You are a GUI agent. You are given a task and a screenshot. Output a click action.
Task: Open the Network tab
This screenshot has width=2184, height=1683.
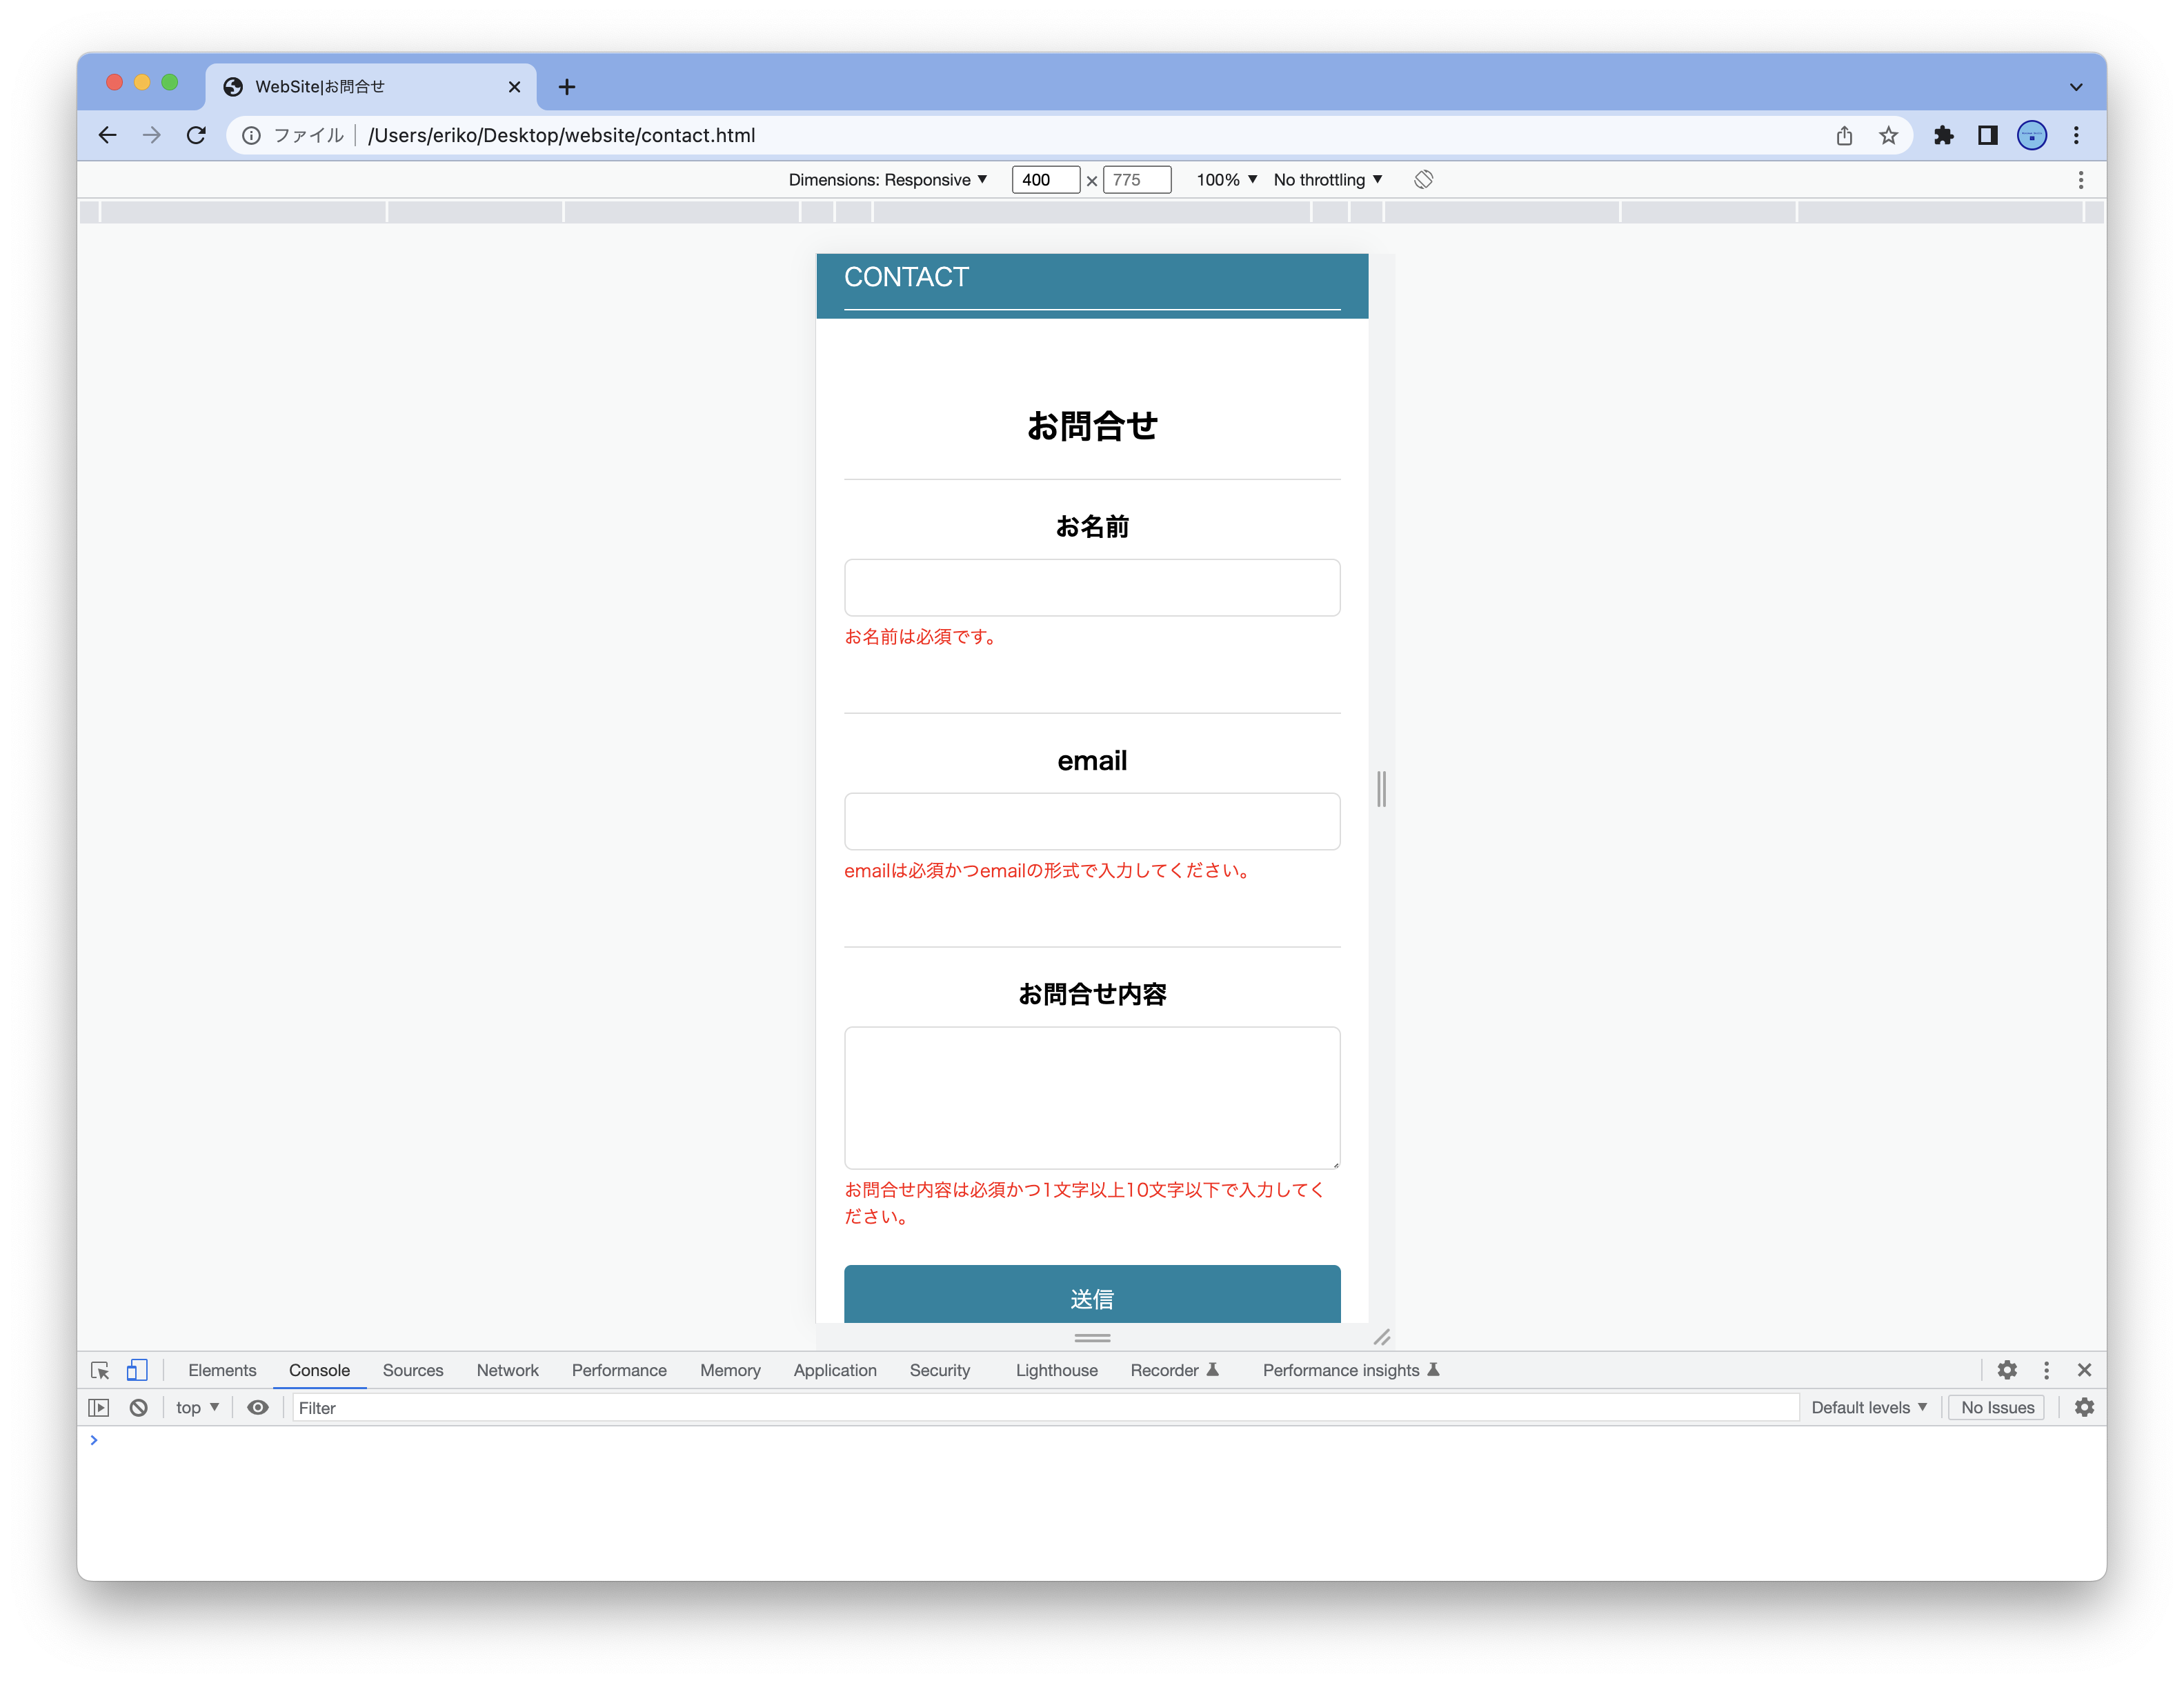pyautogui.click(x=507, y=1370)
